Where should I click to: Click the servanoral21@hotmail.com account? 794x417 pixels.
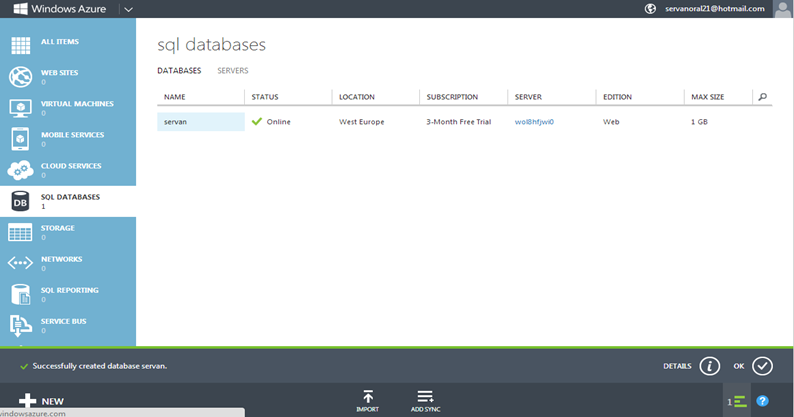click(714, 9)
